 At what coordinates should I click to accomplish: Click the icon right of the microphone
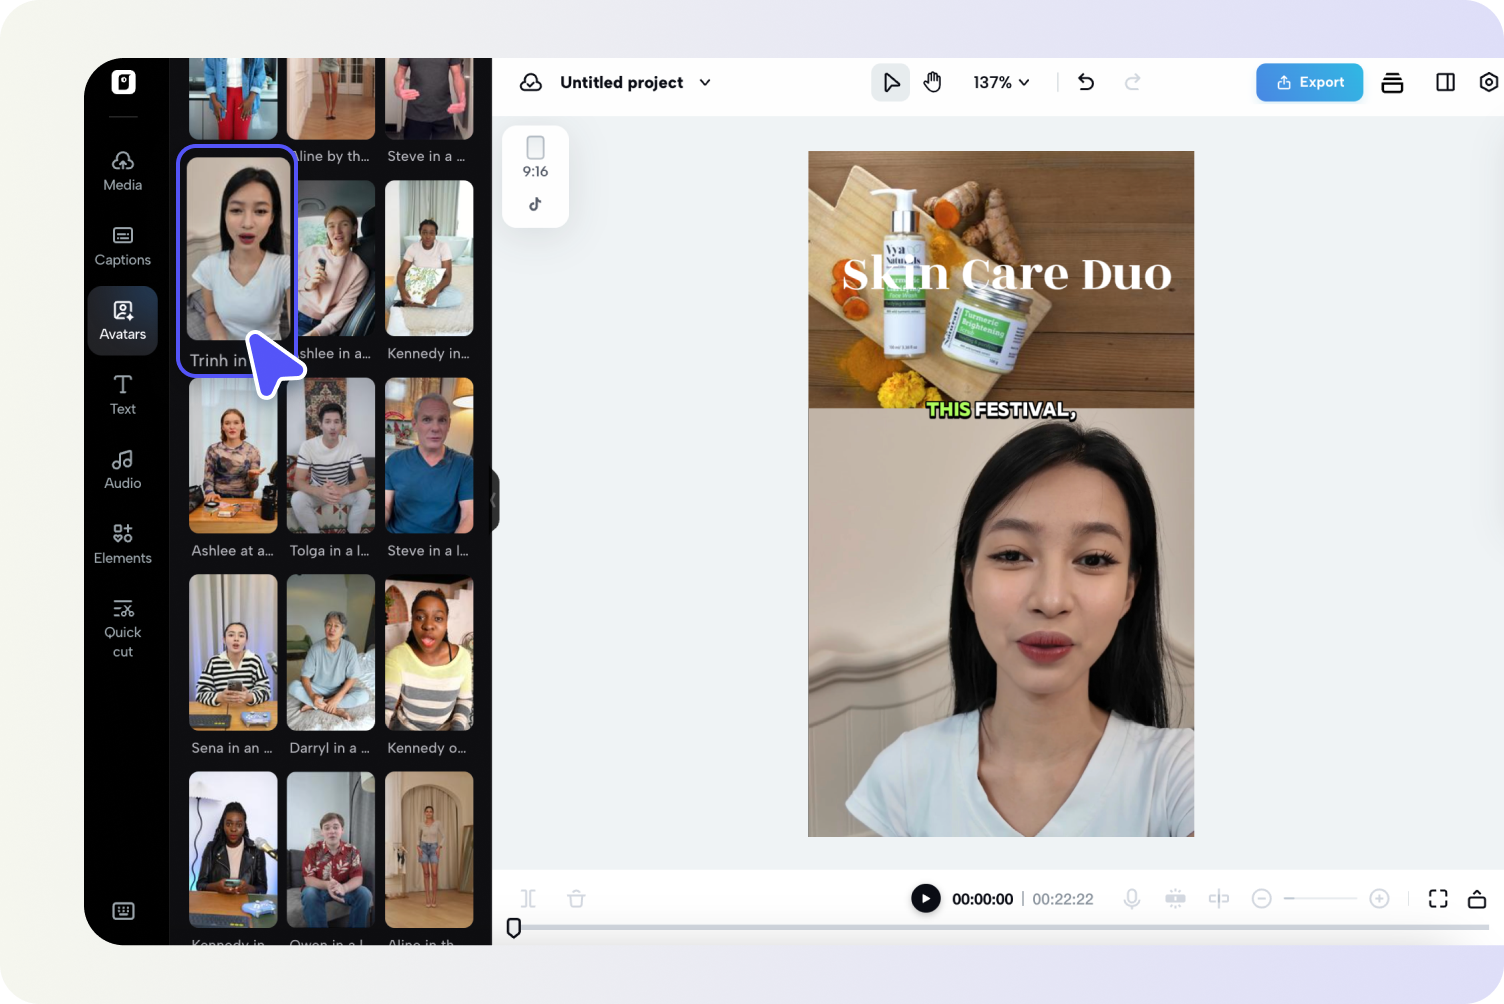click(x=1175, y=899)
